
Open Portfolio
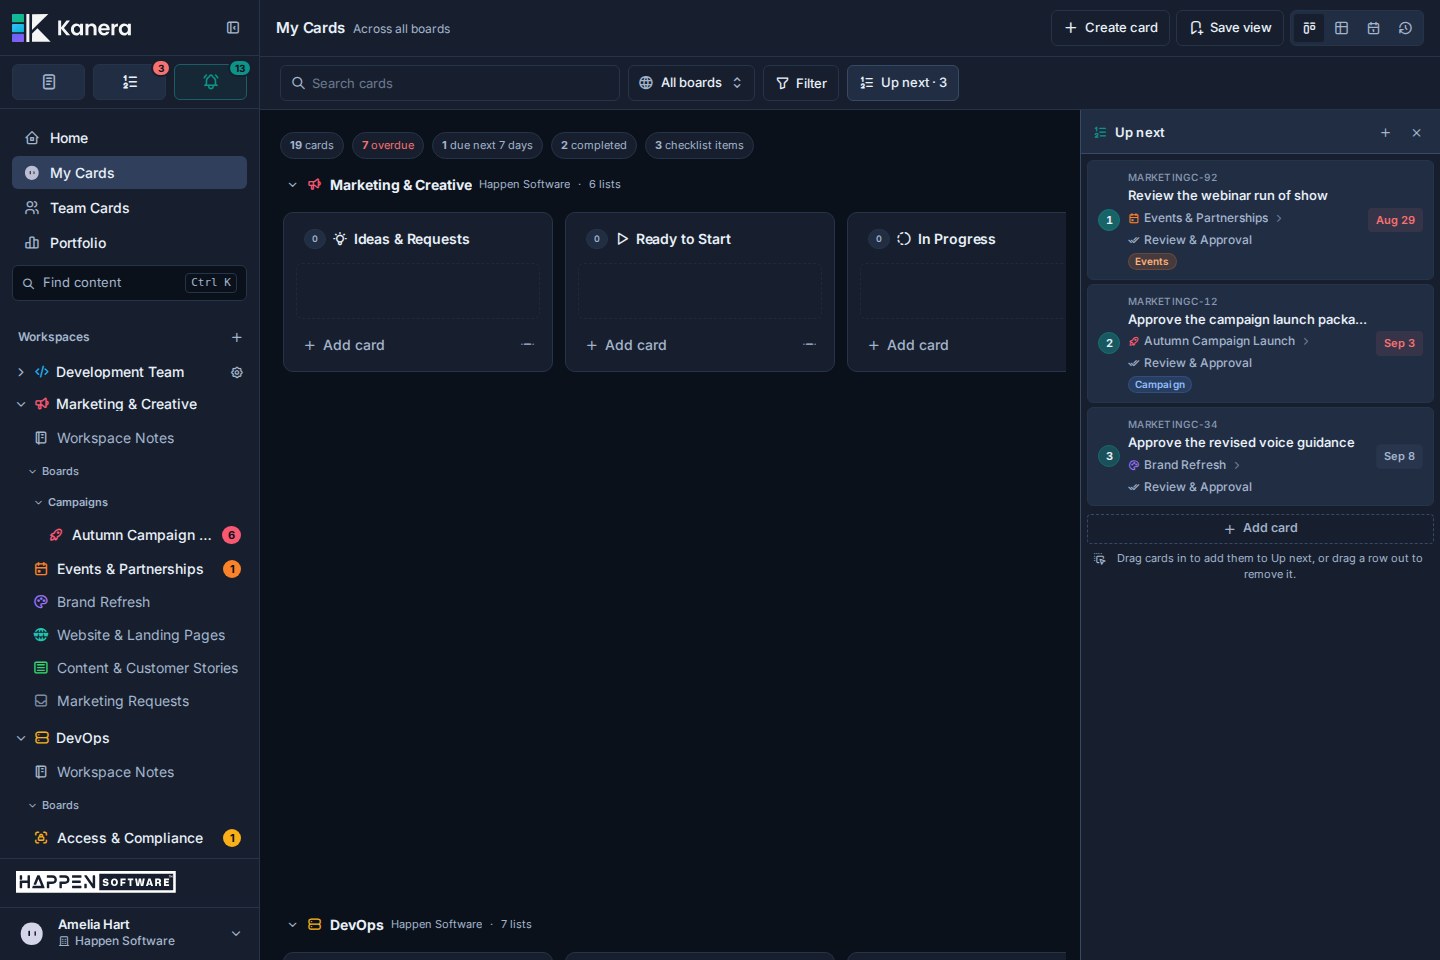click(129, 243)
